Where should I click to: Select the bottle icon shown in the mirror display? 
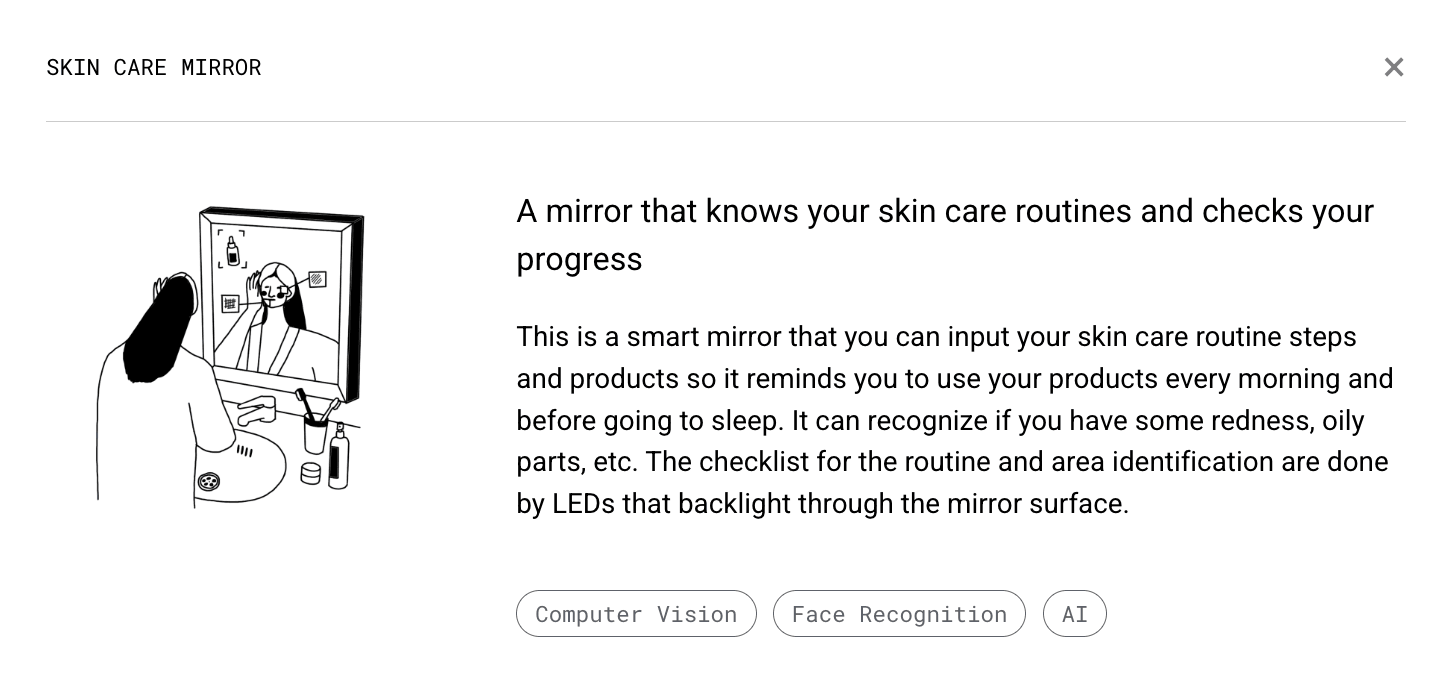[x=232, y=251]
